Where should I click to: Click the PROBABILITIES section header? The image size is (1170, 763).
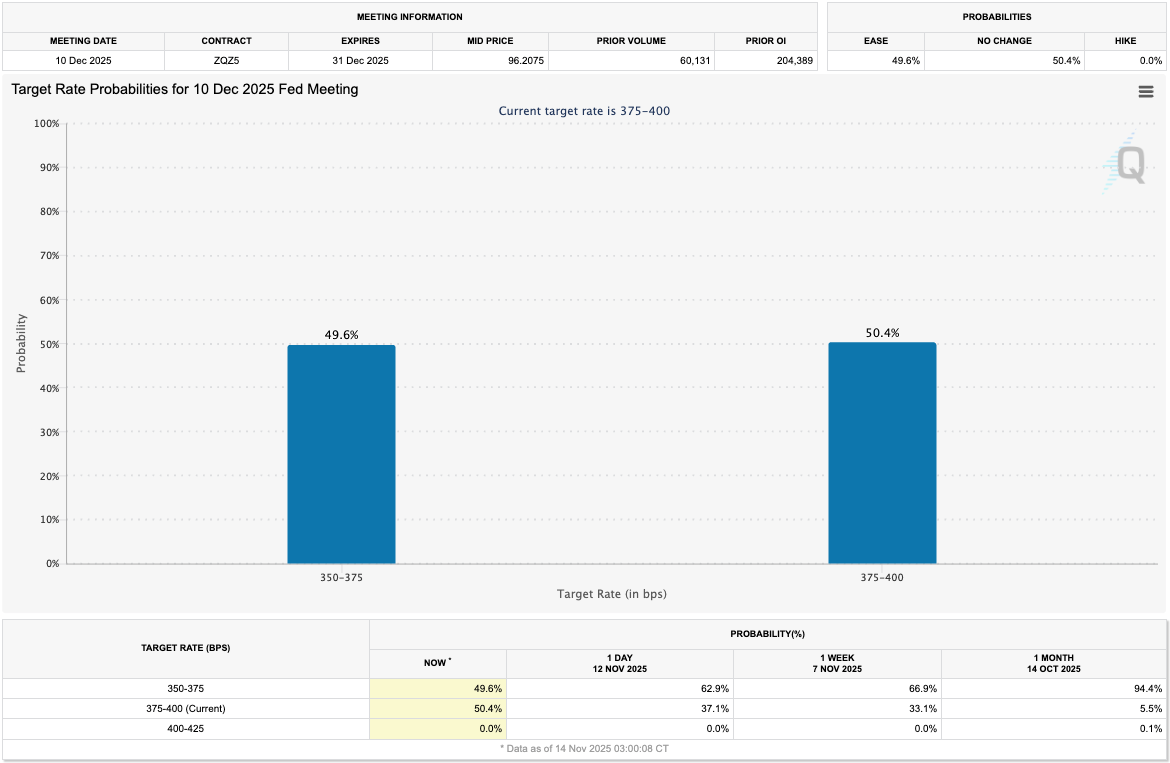995,17
